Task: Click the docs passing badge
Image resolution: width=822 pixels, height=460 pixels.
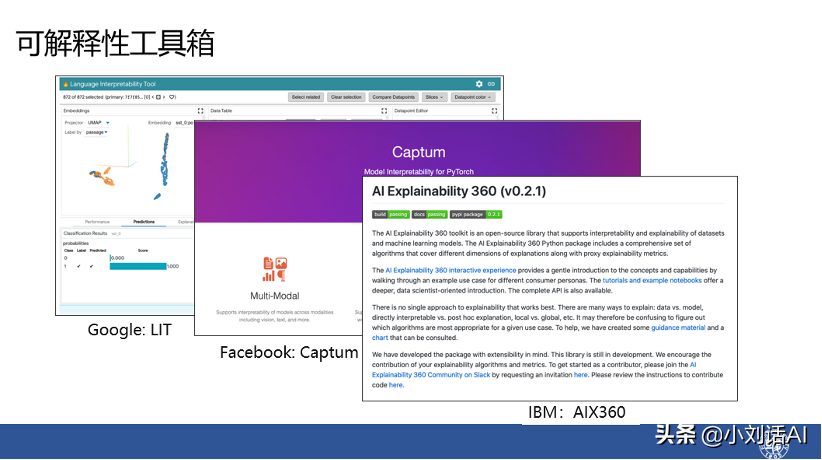Action: coord(429,214)
